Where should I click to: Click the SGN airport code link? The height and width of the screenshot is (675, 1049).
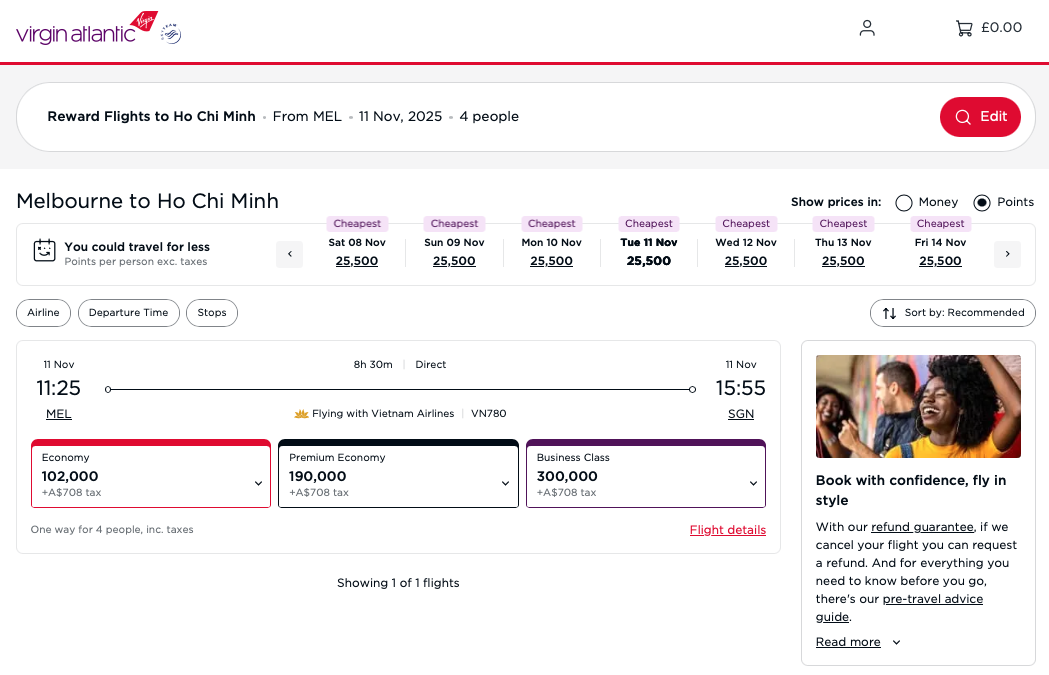pos(741,414)
